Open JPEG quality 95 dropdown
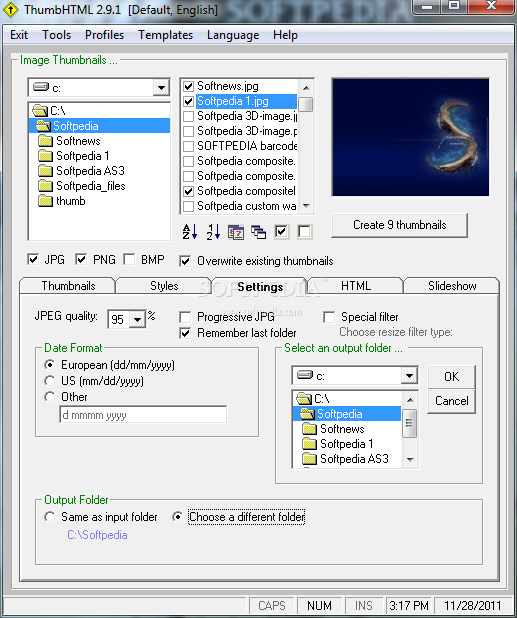 137,319
